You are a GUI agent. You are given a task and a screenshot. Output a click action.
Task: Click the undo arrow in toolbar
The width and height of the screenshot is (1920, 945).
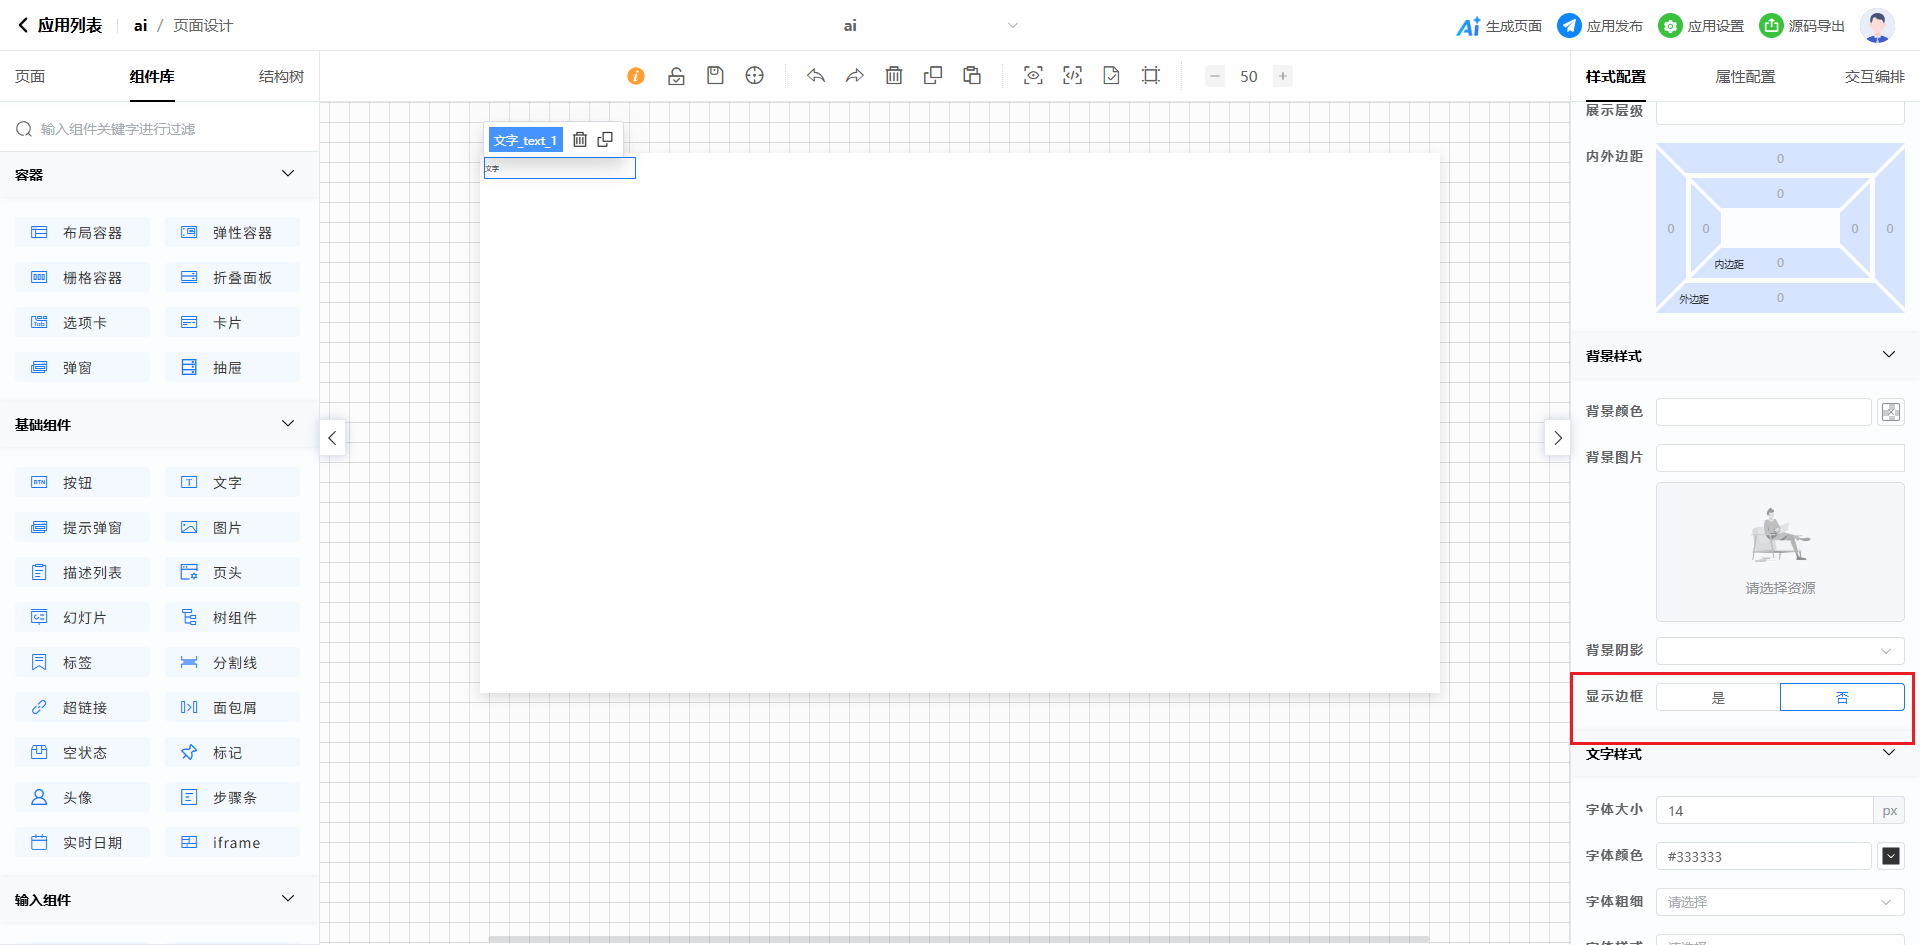816,76
